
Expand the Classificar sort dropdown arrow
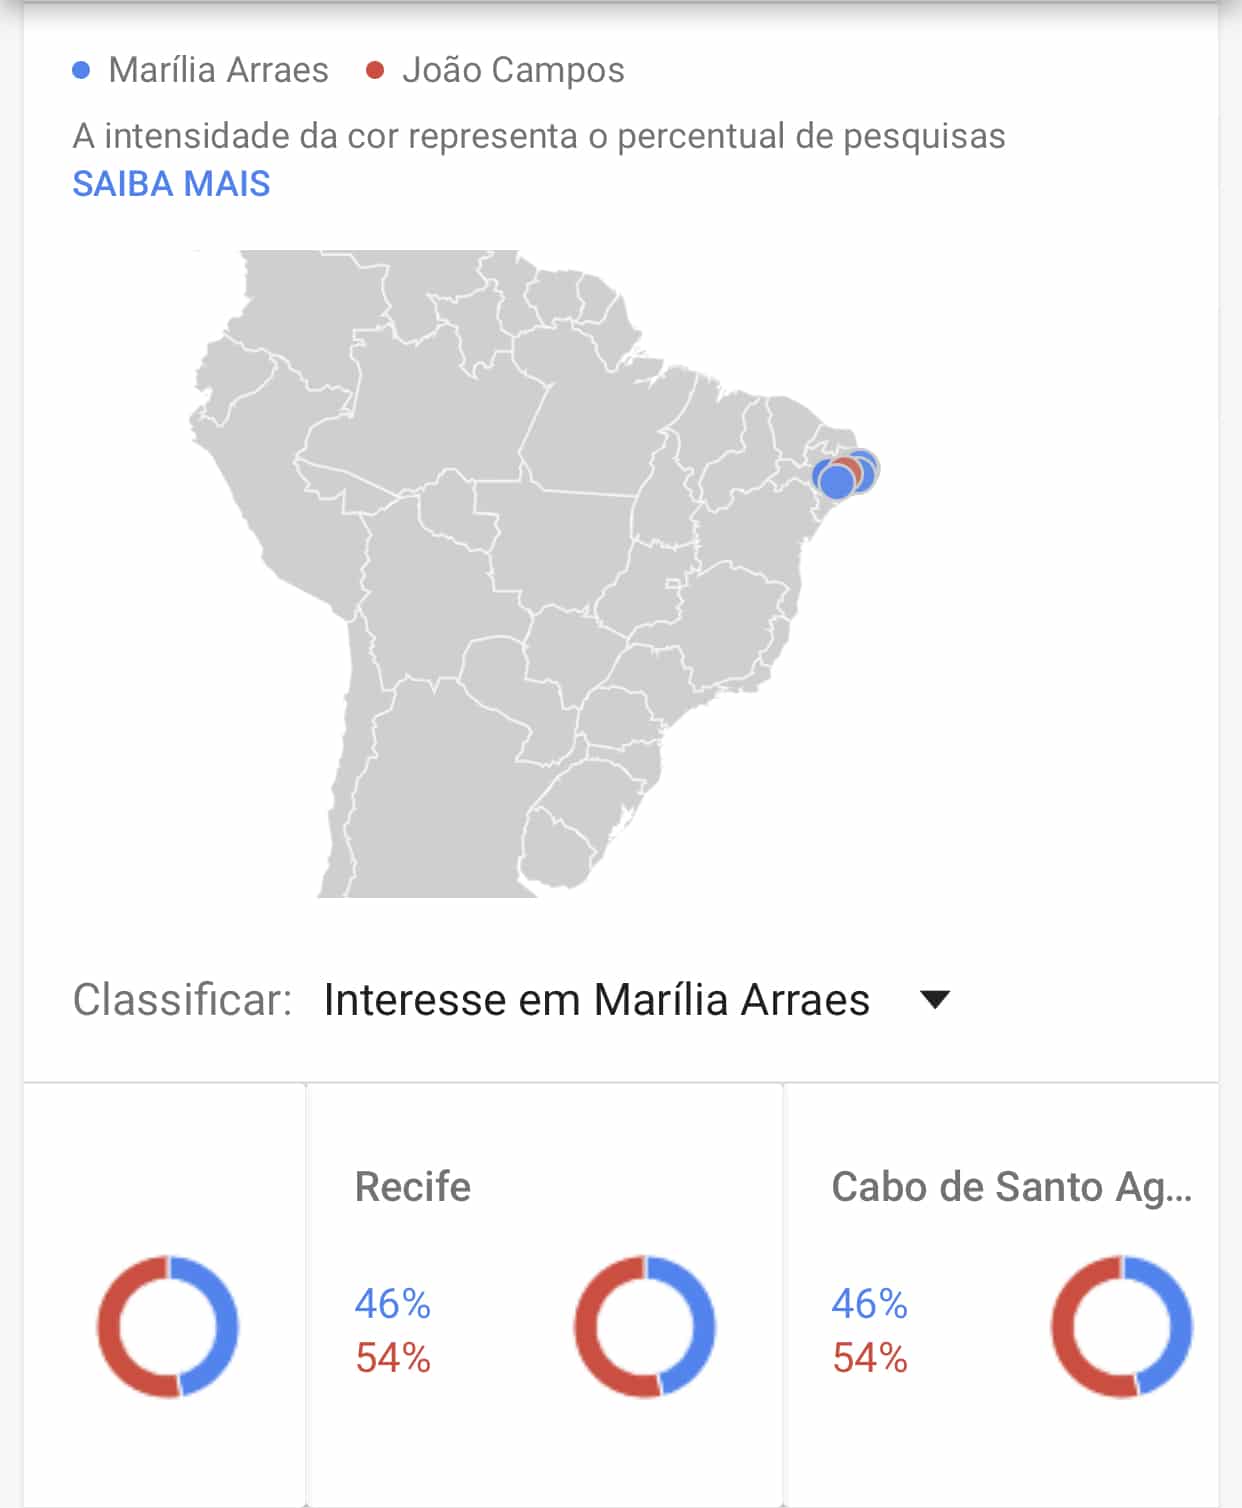tap(934, 999)
